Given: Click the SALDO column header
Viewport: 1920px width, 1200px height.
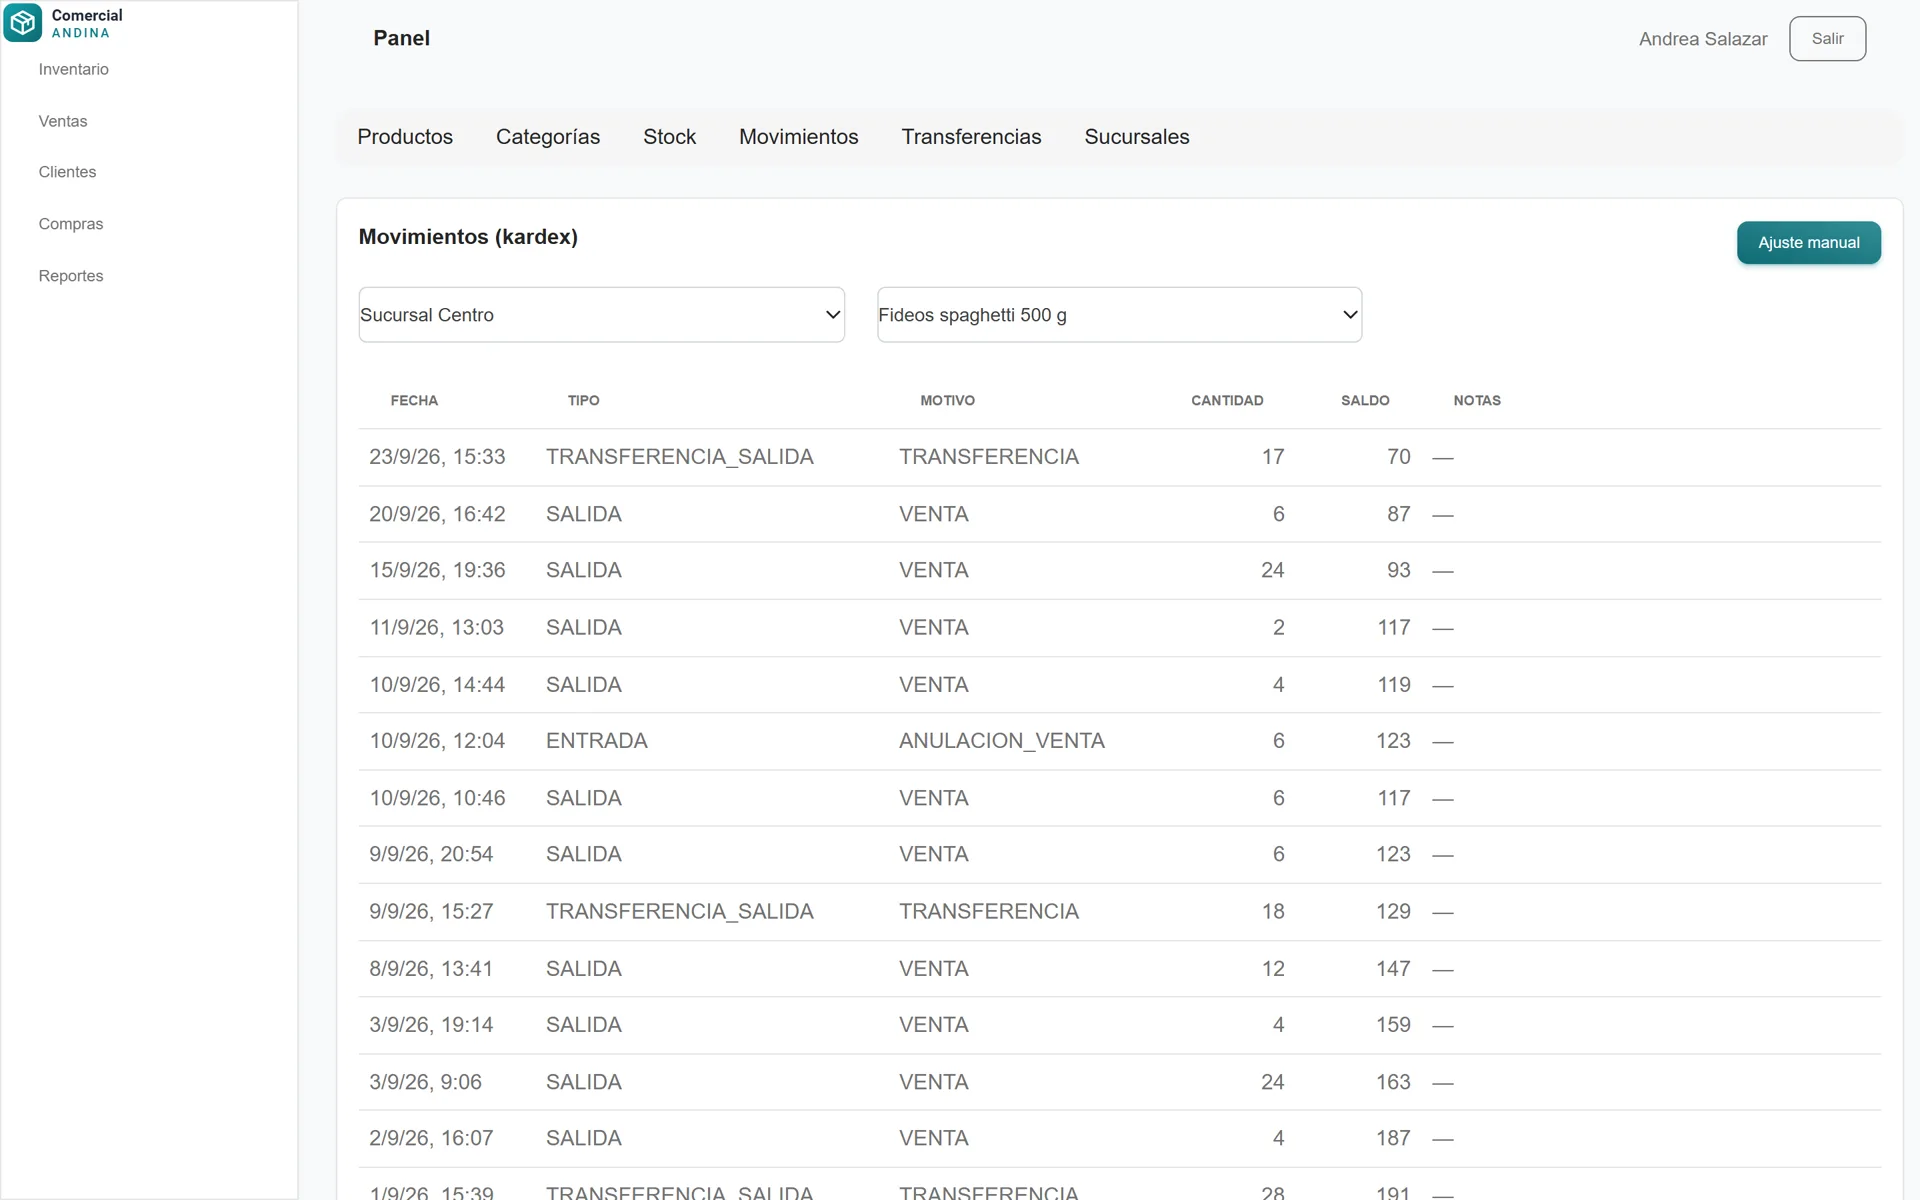Looking at the screenshot, I should point(1365,400).
